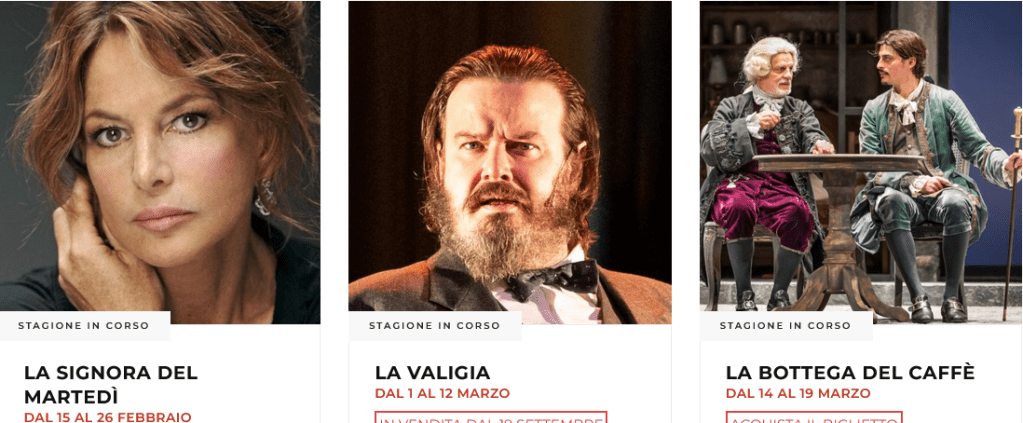Image resolution: width=1023 pixels, height=423 pixels.
Task: Select the Dal 14 al 19 Marzo date
Action: point(798,394)
